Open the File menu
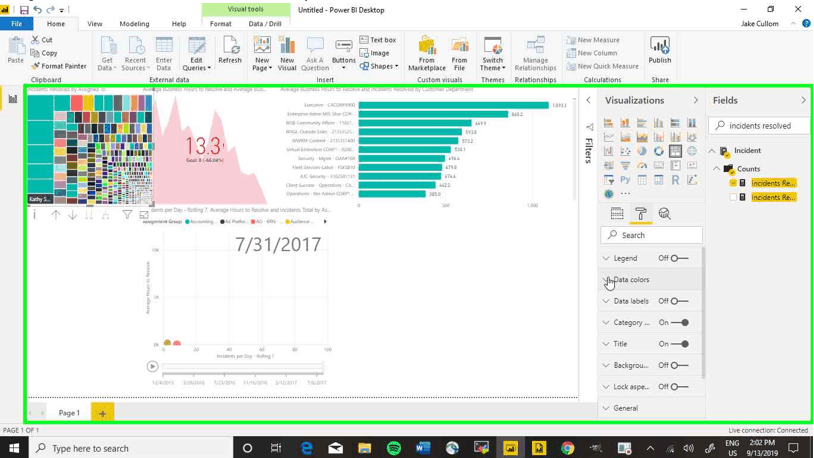 (17, 24)
